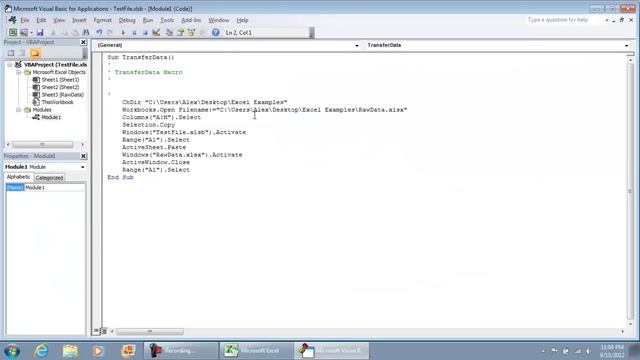
Task: Click the Redo toolbar icon
Action: (110, 32)
